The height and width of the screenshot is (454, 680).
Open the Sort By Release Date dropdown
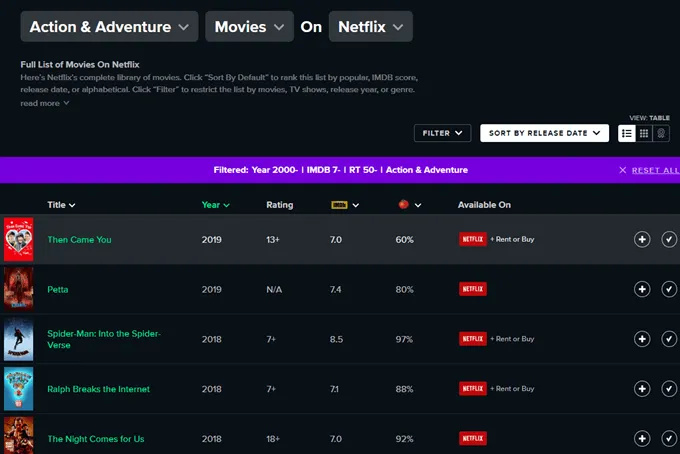(x=544, y=133)
